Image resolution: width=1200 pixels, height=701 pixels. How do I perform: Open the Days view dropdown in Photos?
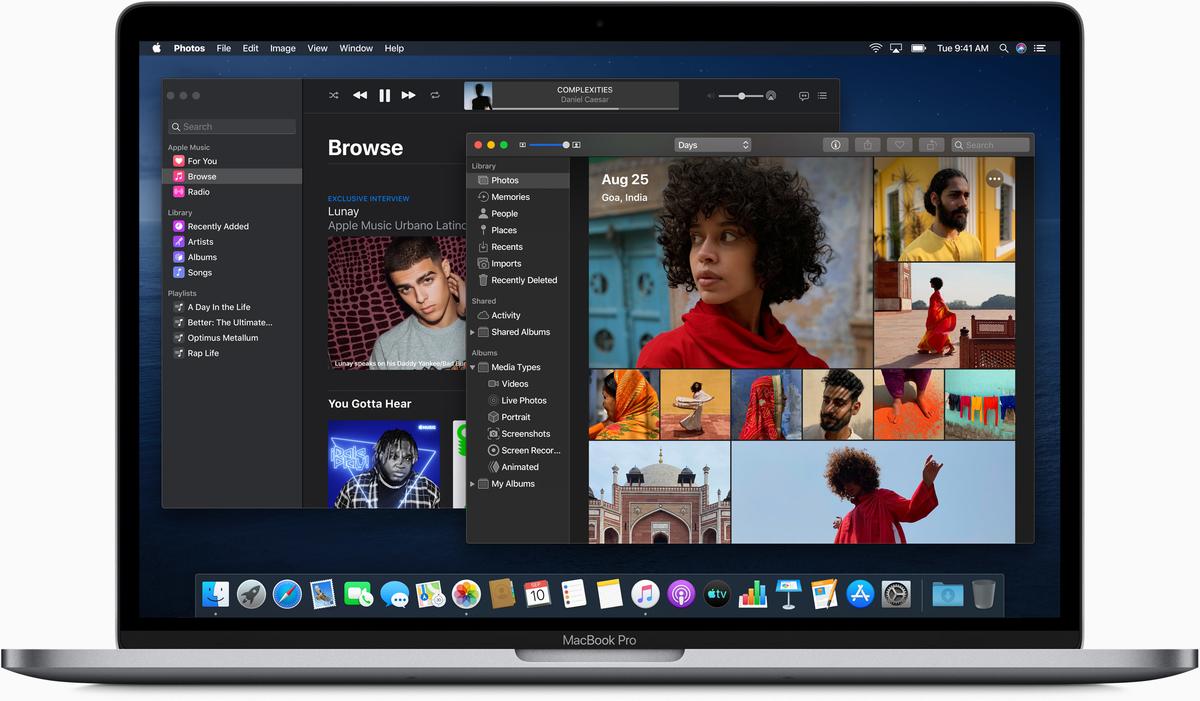pyautogui.click(x=712, y=145)
